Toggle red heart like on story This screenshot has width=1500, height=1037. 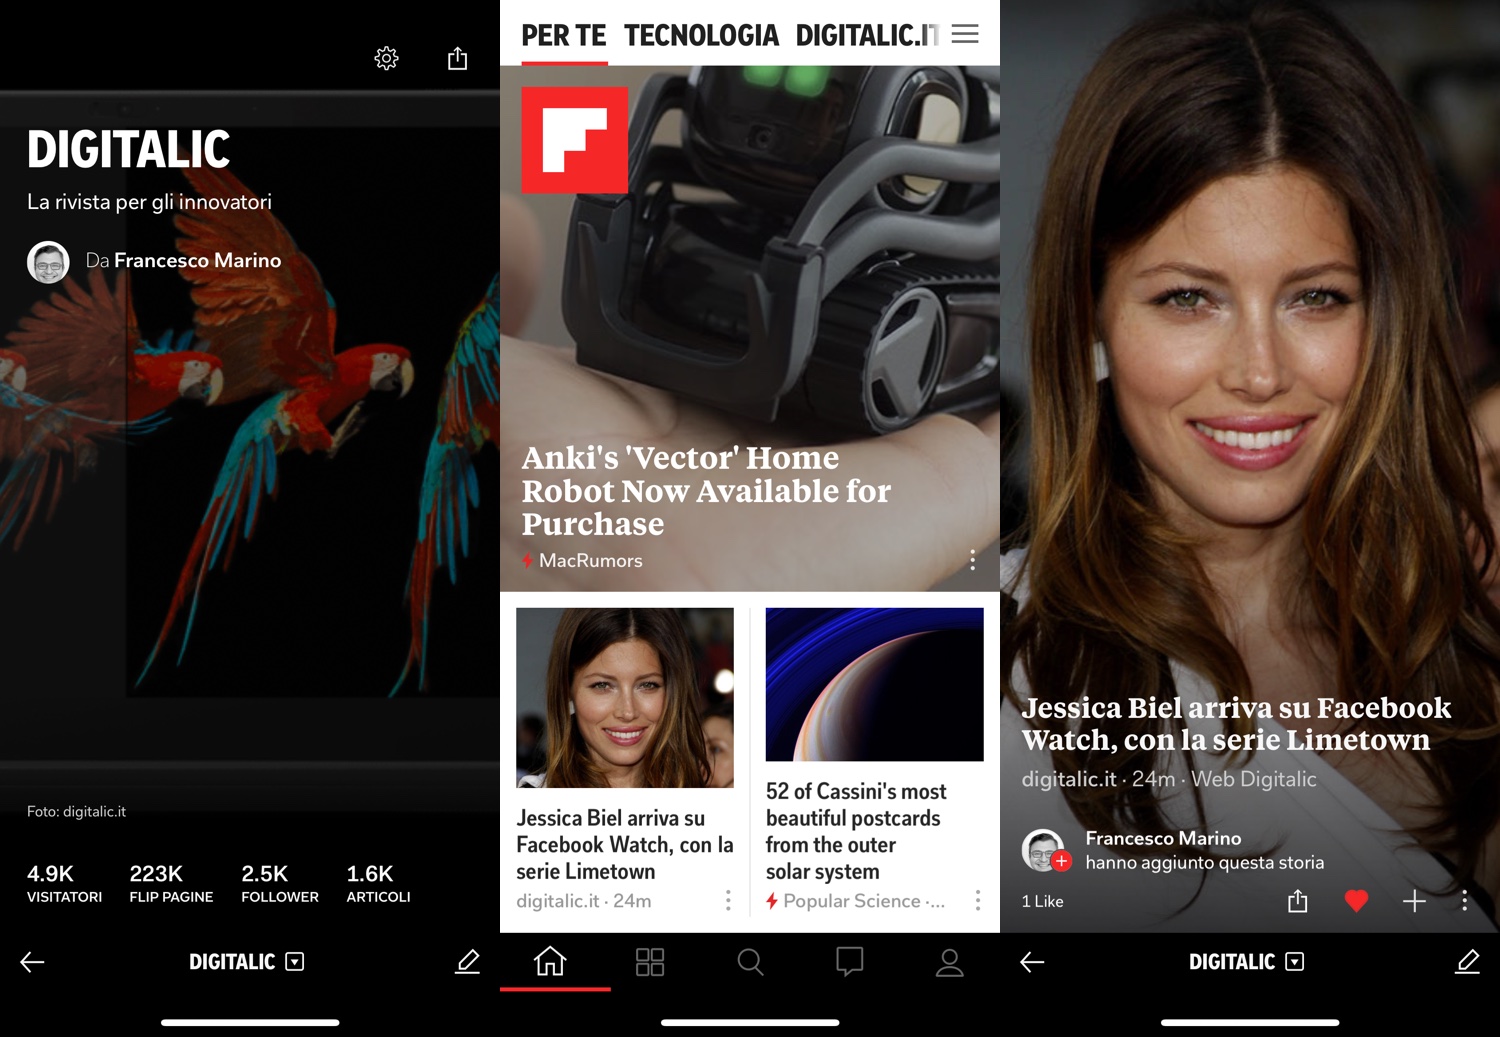1356,901
